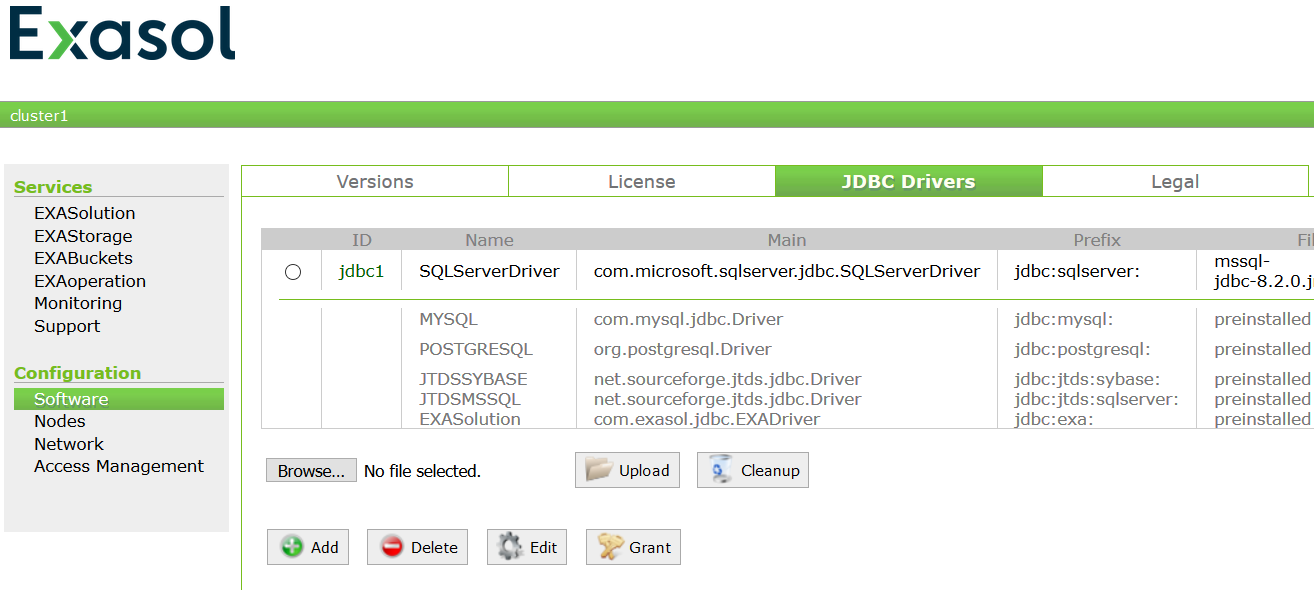Click the Add button label
Viewport: 1314px width, 590px height.
pos(325,548)
